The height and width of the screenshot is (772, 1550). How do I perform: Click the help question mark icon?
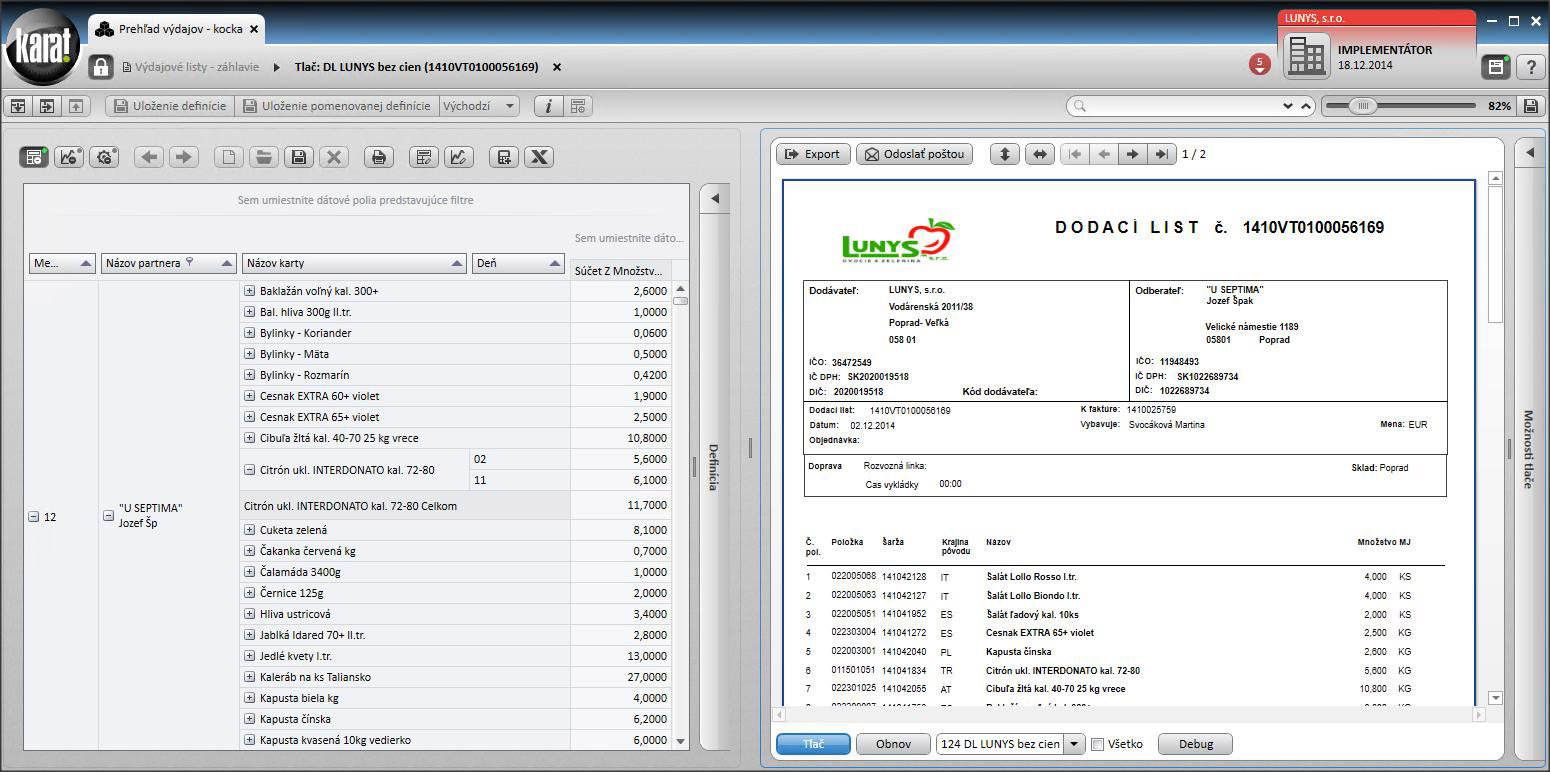(1531, 67)
